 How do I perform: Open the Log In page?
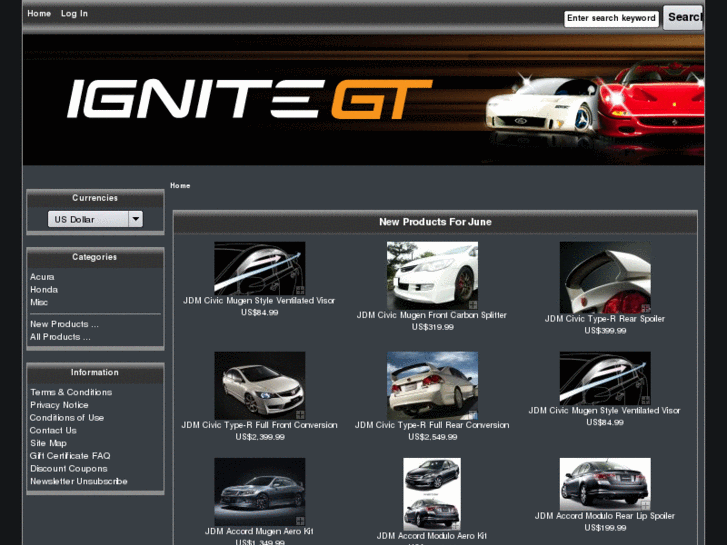(x=74, y=13)
